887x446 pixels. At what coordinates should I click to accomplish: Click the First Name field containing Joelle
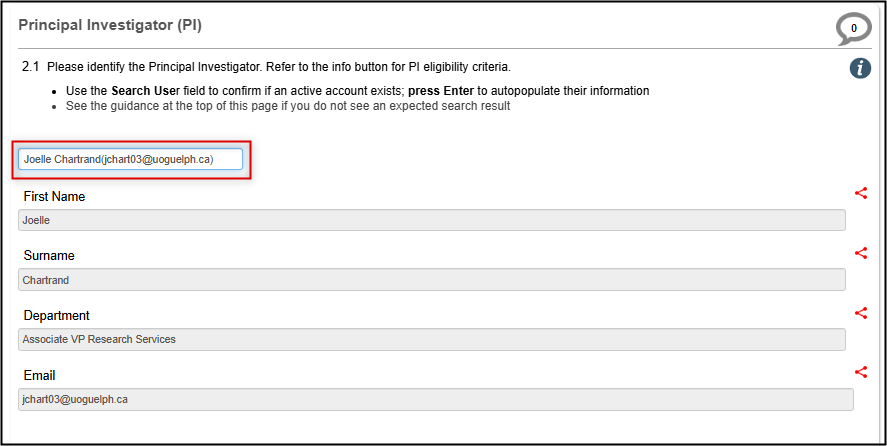point(431,220)
